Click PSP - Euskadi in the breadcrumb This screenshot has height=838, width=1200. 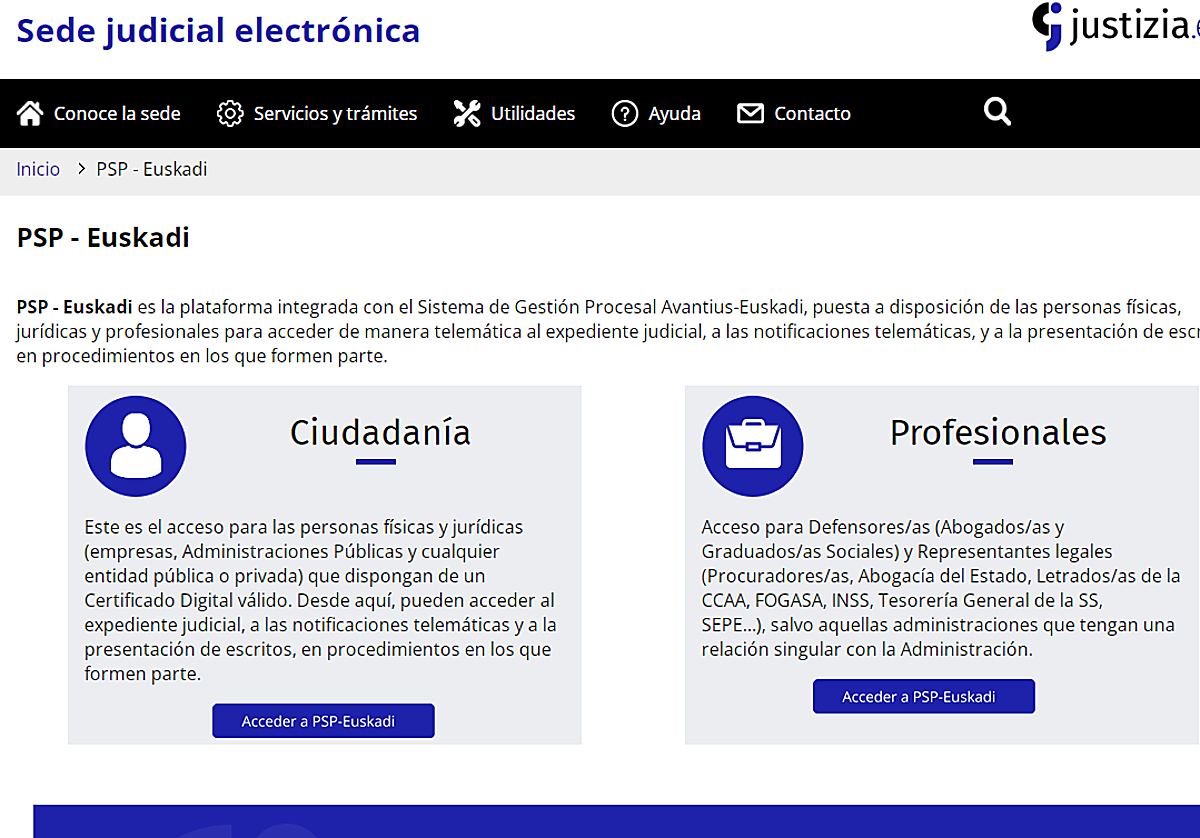coord(151,168)
